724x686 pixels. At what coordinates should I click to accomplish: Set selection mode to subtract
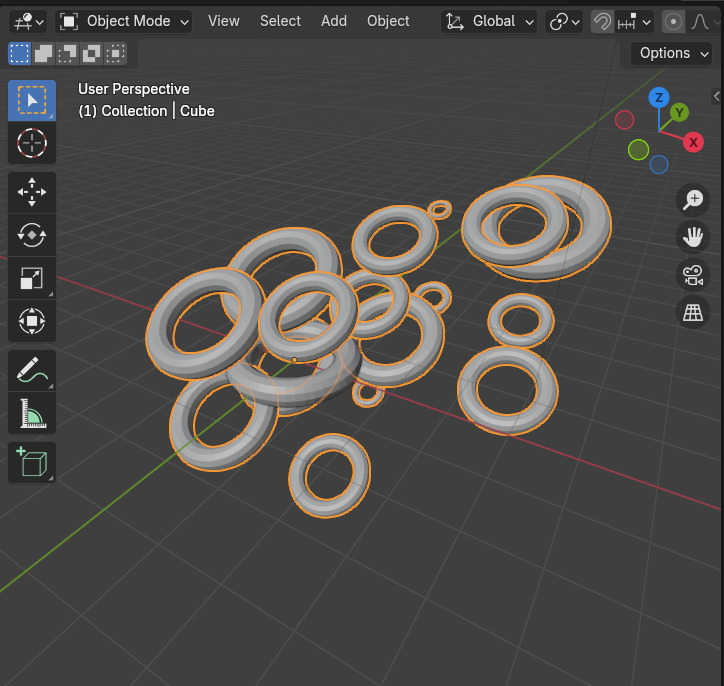67,54
